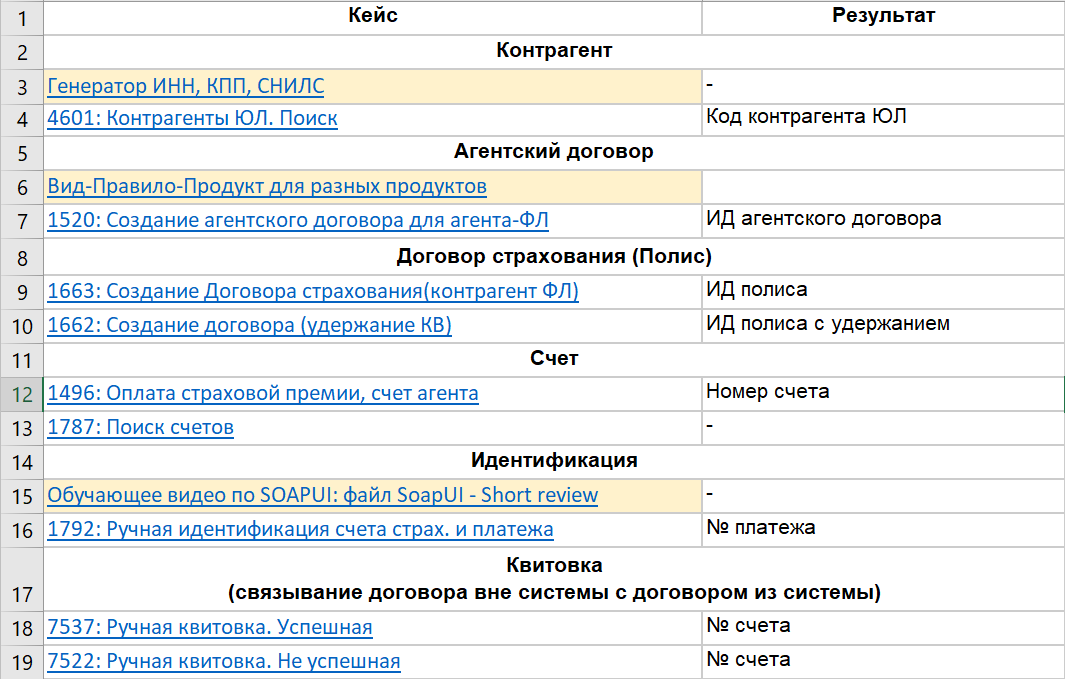Click the "Счет" section header cell

point(550,359)
